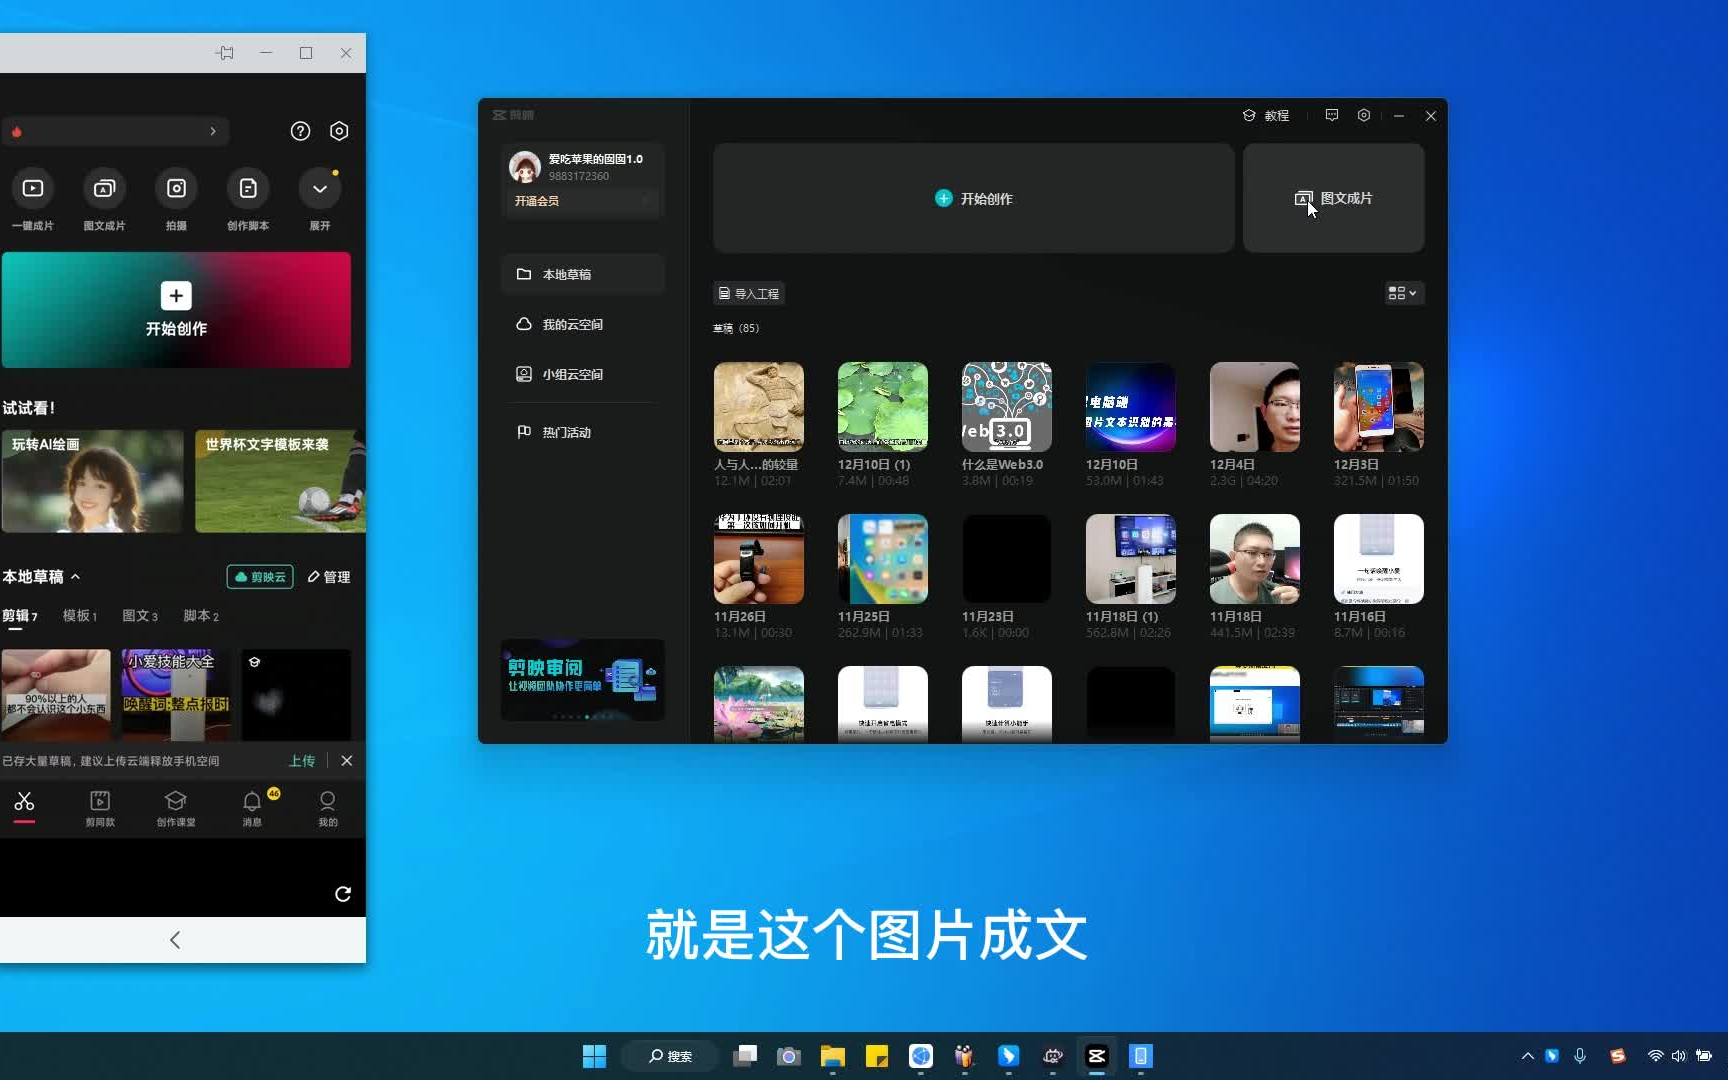Click the microphone icon in system tray
This screenshot has width=1728, height=1080.
[x=1580, y=1056]
